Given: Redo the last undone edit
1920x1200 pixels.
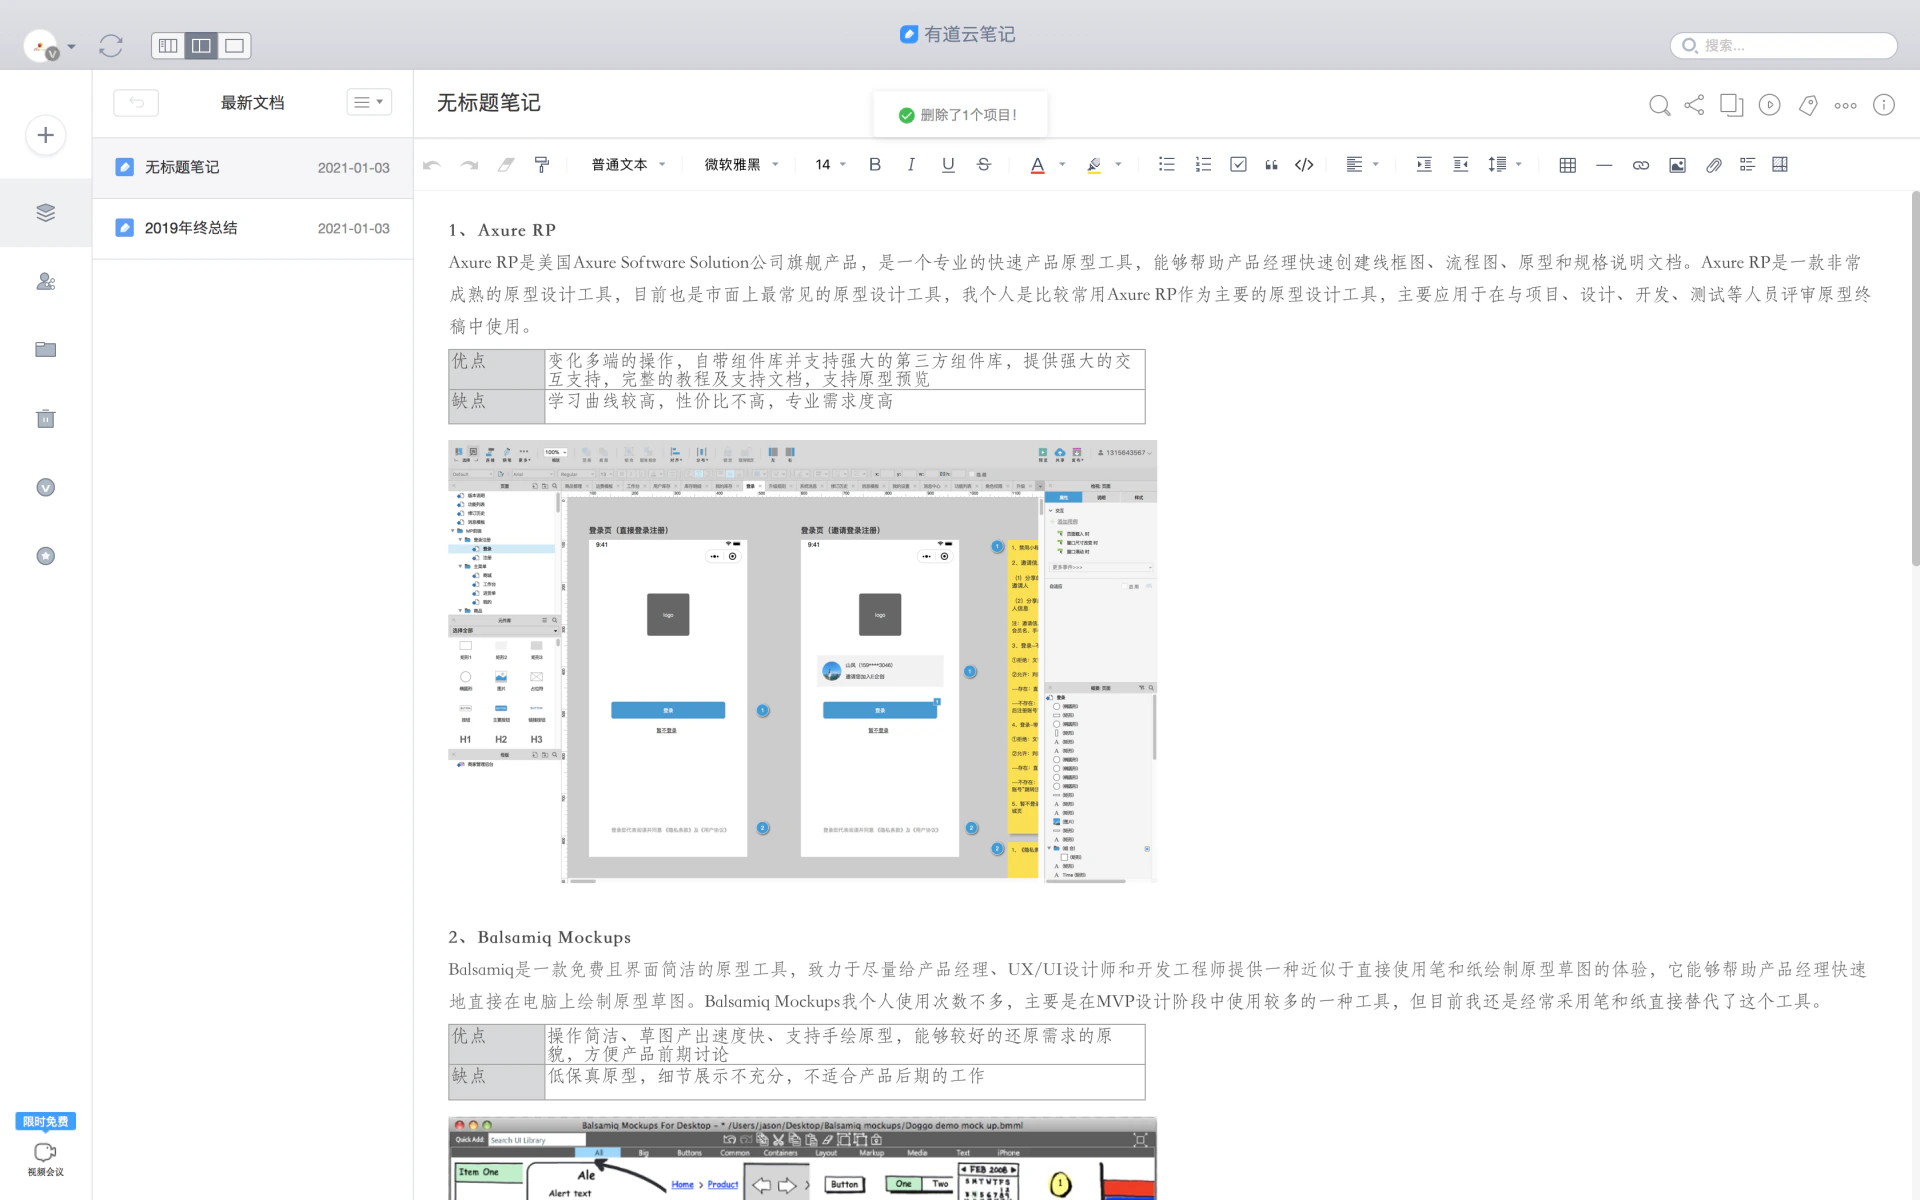Looking at the screenshot, I should (469, 165).
